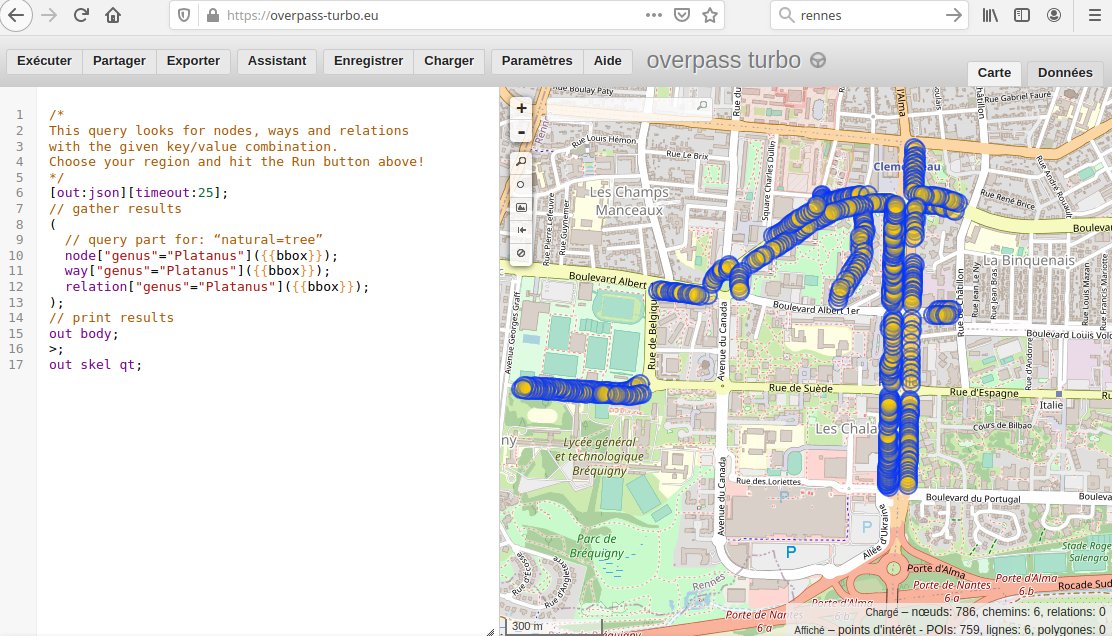The height and width of the screenshot is (636, 1112).
Task: Run the query with Exécuter
Action: click(x=44, y=61)
